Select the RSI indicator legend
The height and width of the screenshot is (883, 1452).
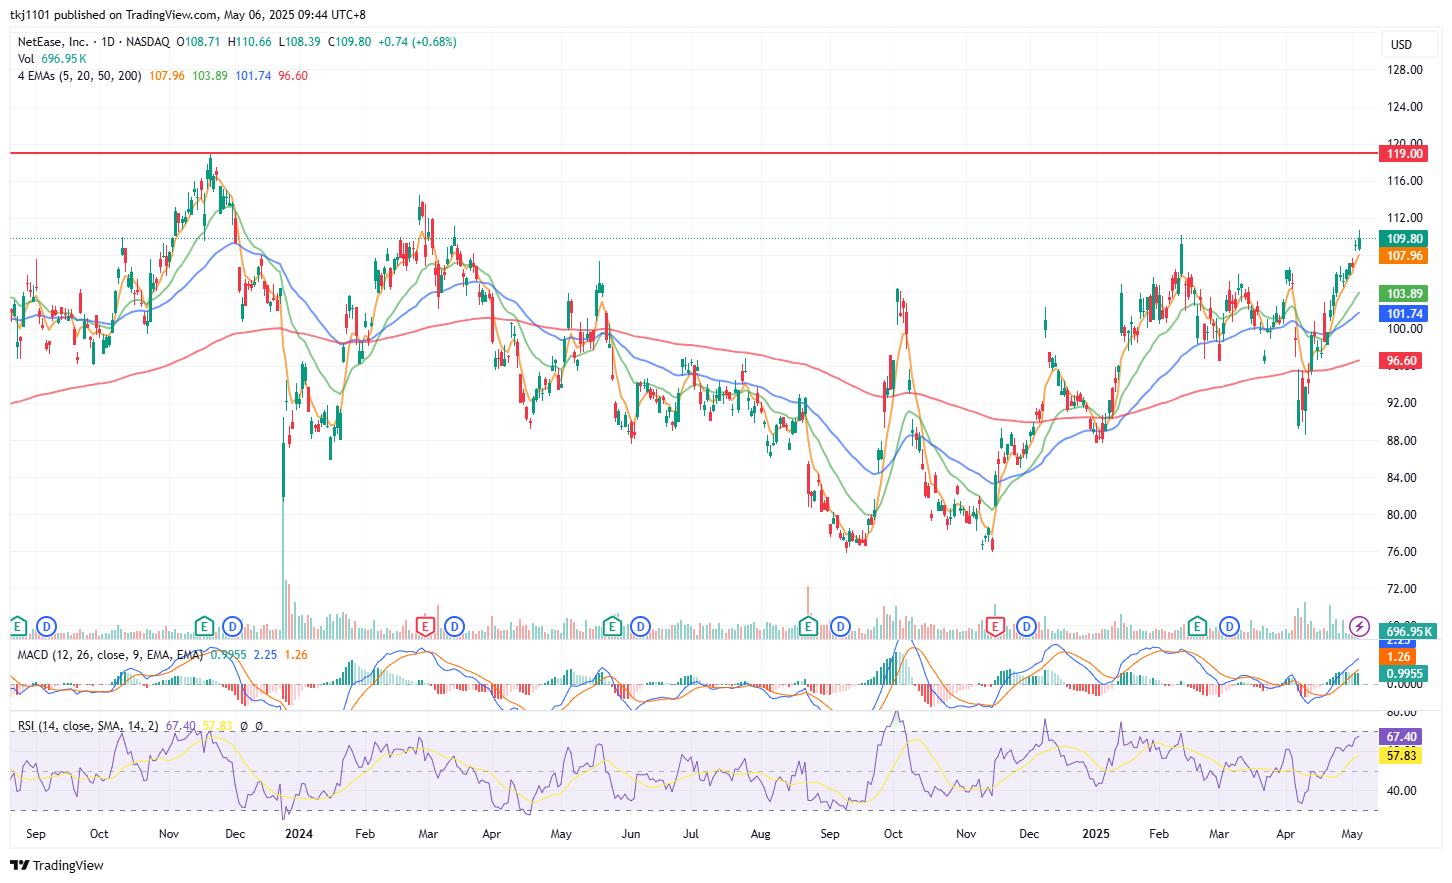click(x=88, y=726)
